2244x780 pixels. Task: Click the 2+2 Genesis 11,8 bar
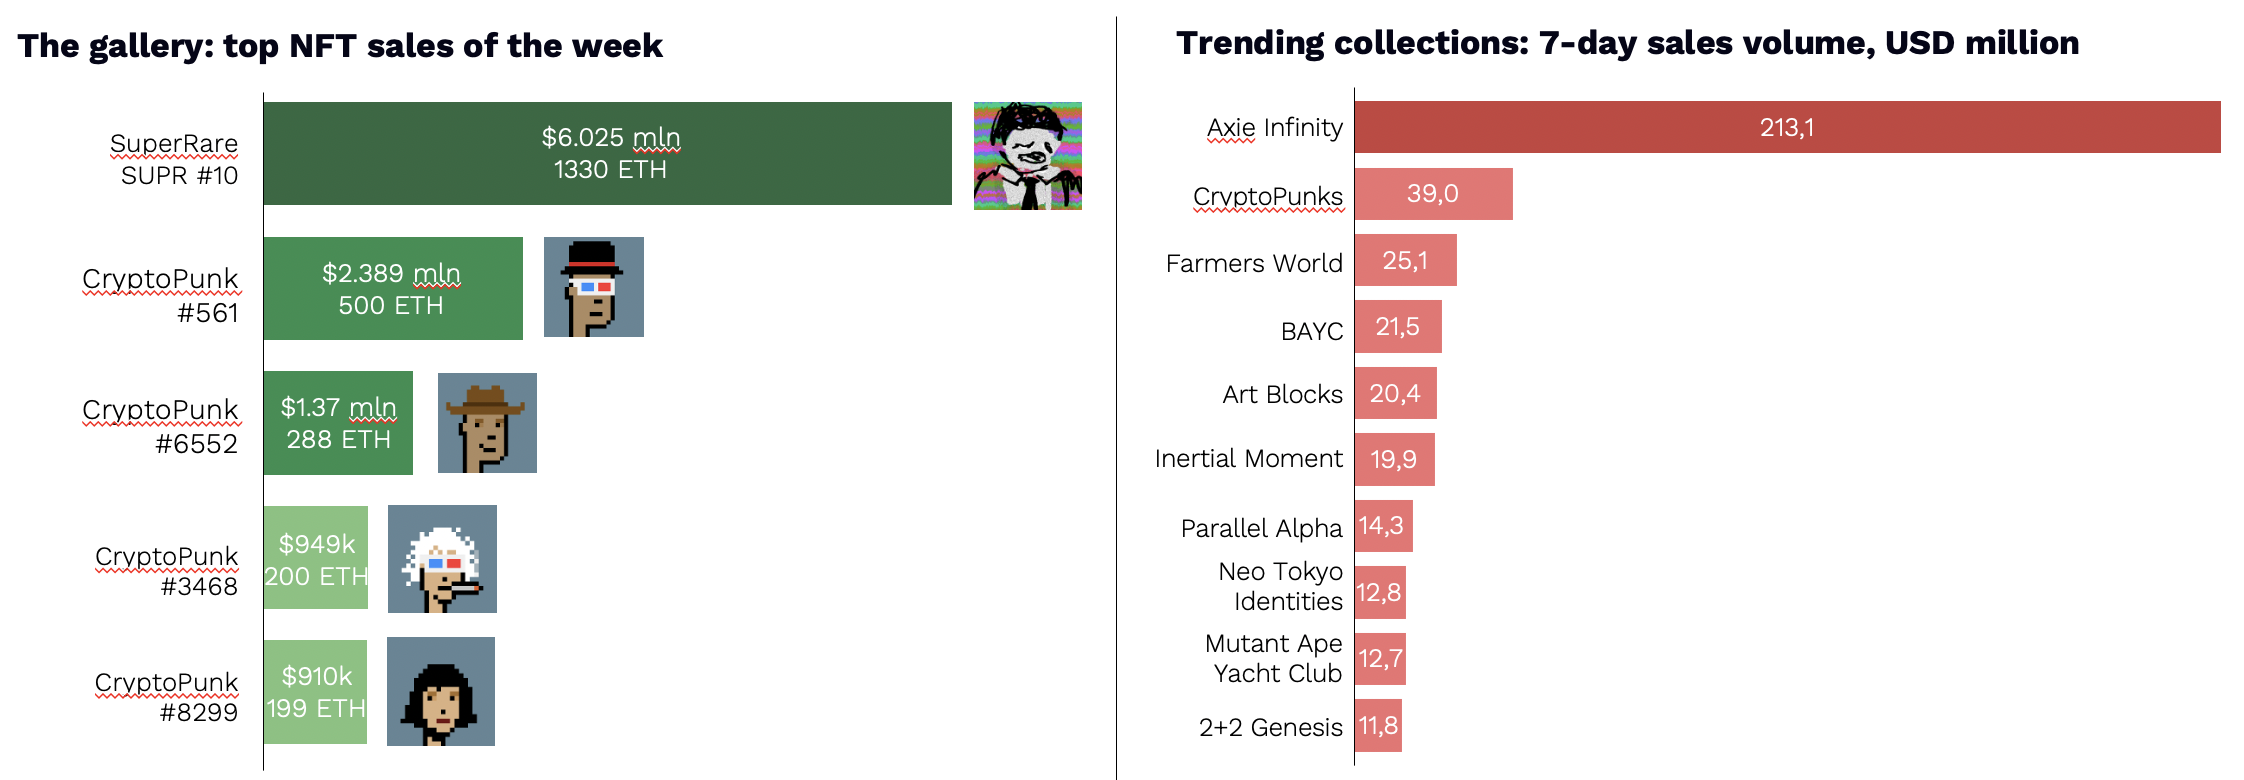coord(1378,726)
